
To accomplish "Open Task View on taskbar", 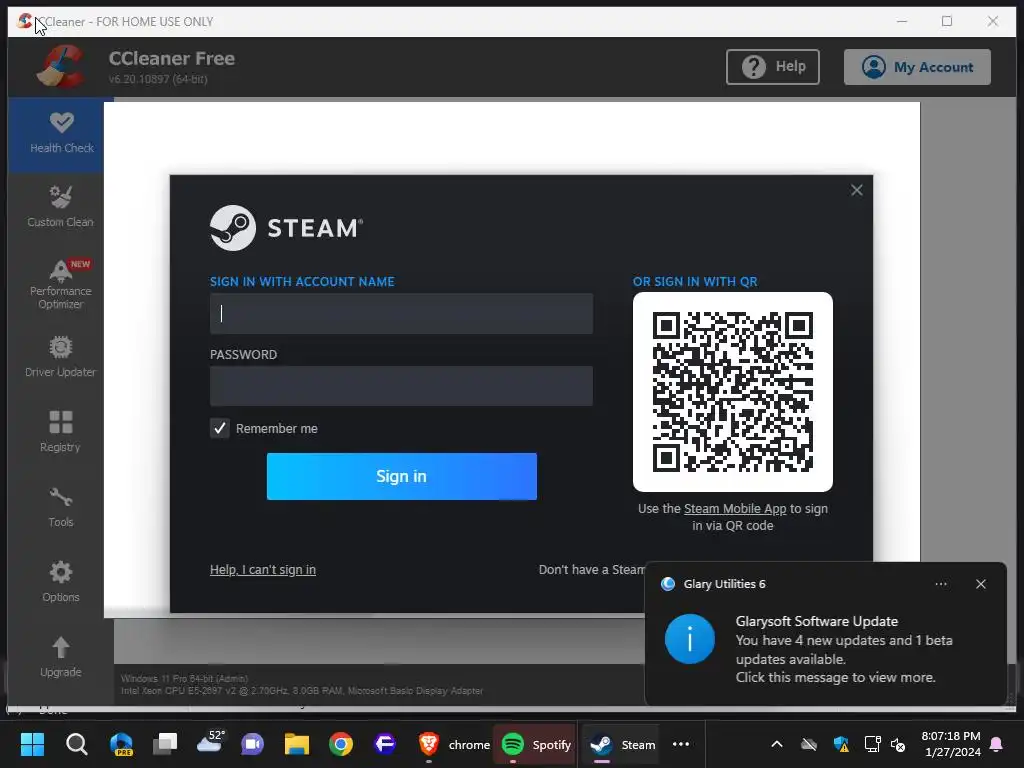I will point(165,744).
